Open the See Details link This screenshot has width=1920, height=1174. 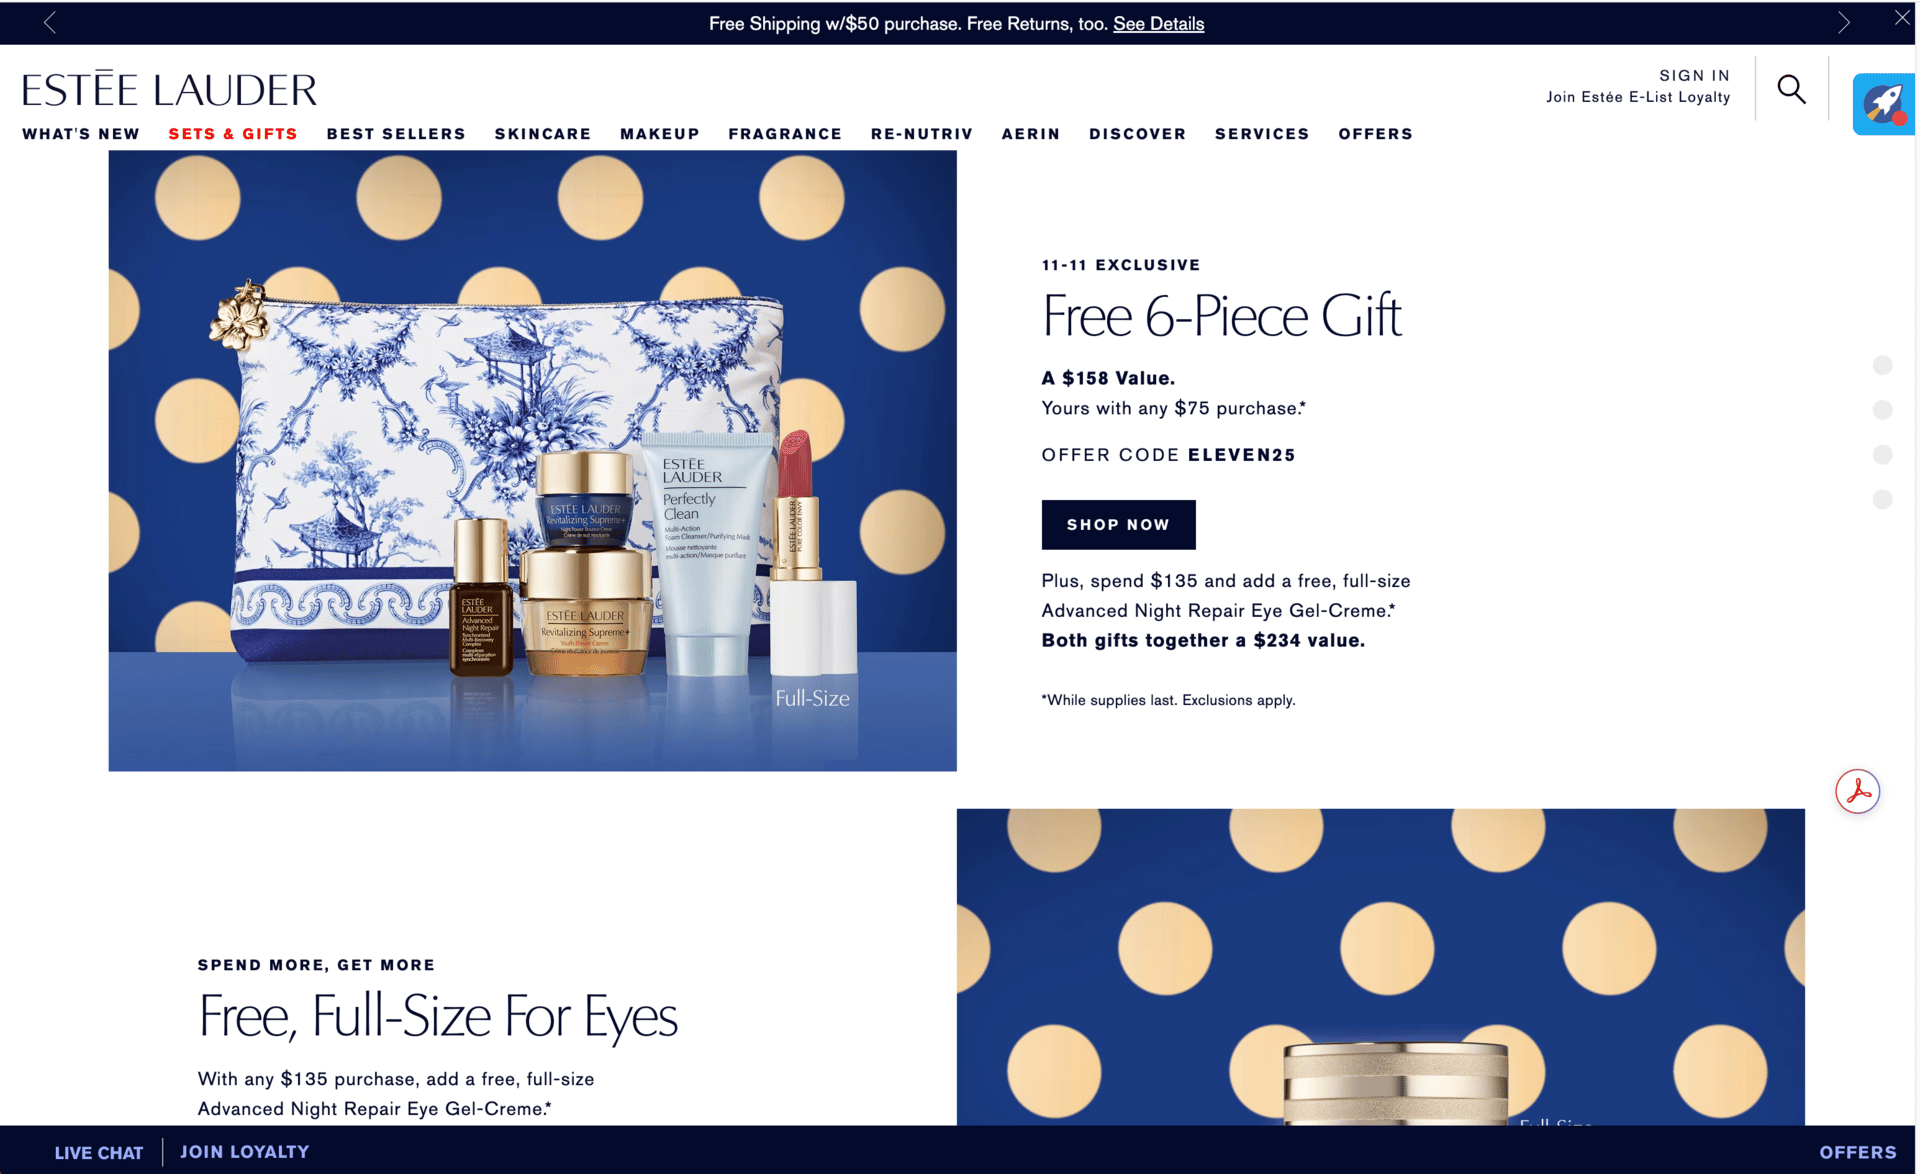[1158, 24]
